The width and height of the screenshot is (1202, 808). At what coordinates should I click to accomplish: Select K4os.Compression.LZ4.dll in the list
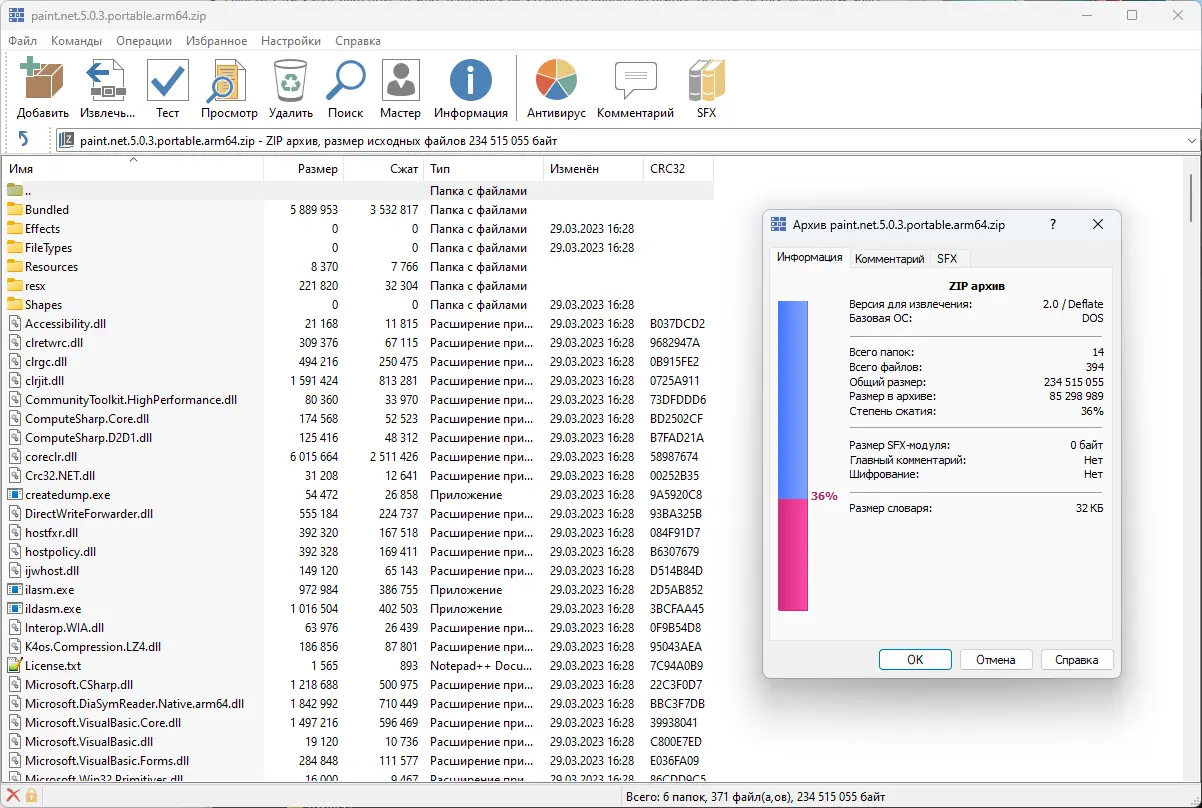point(359,646)
